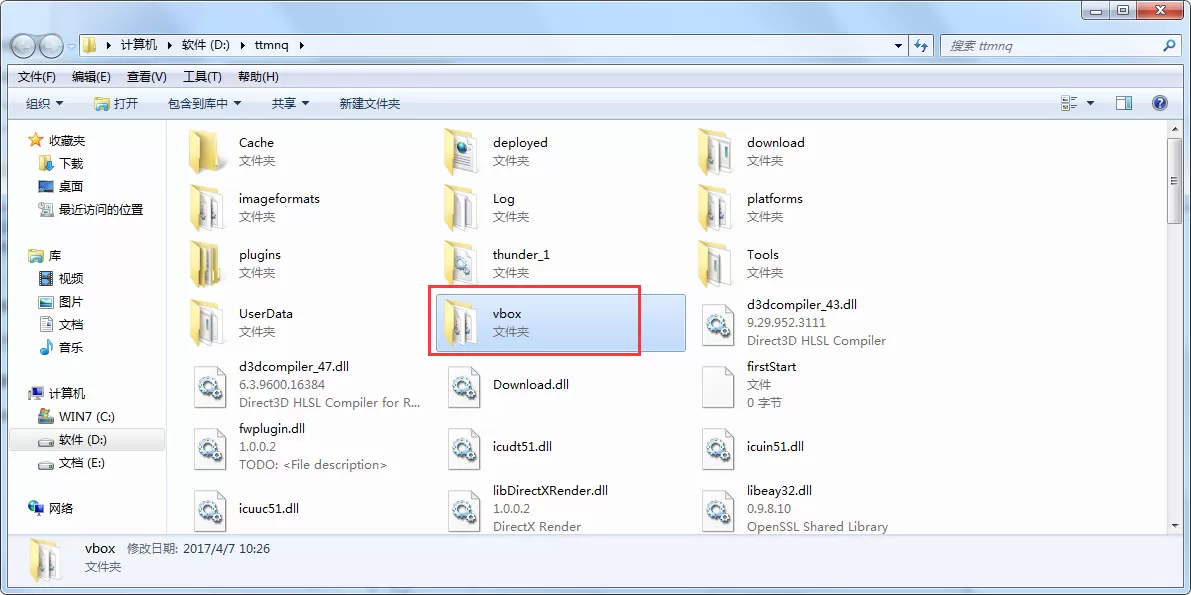Expand breadcrumb arrow after ttmnq
This screenshot has width=1191, height=595.
[302, 46]
